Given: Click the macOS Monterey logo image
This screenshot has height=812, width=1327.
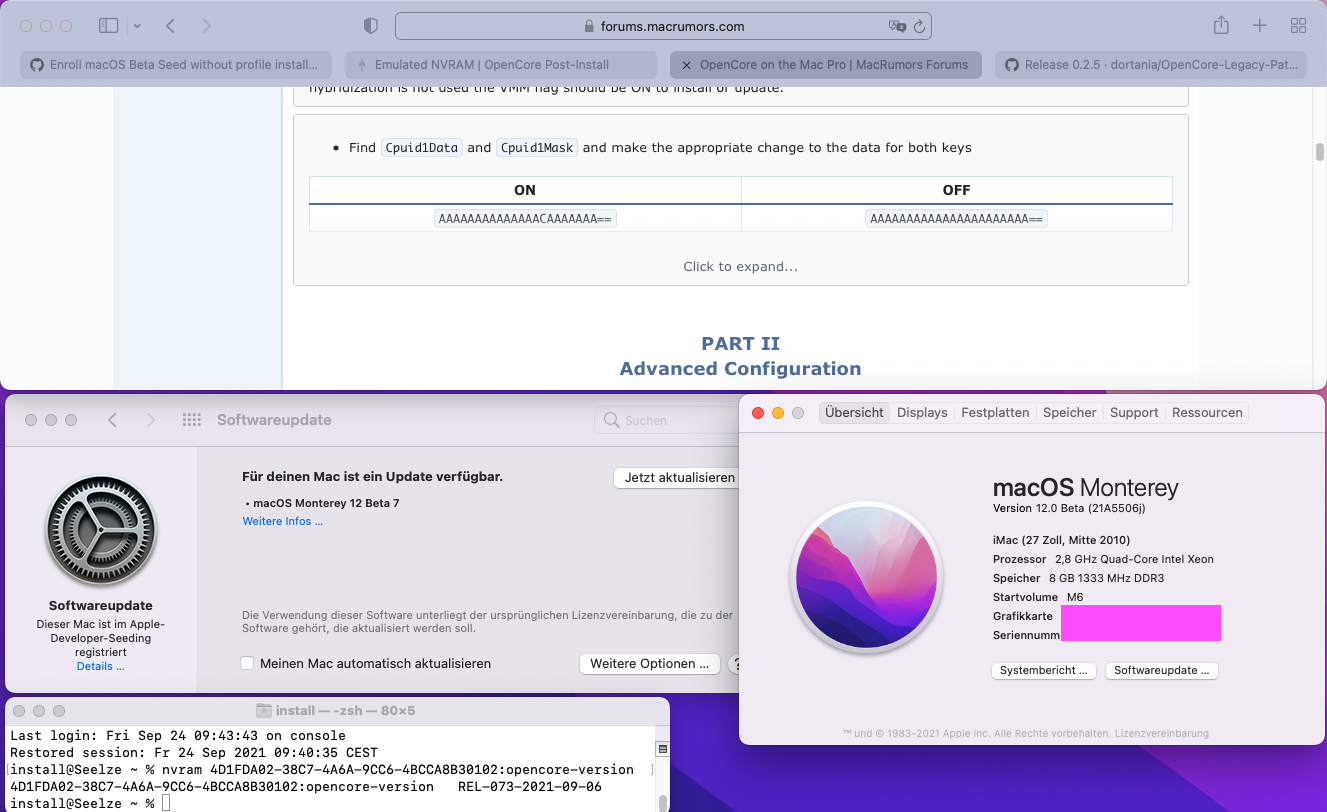Looking at the screenshot, I should [867, 577].
